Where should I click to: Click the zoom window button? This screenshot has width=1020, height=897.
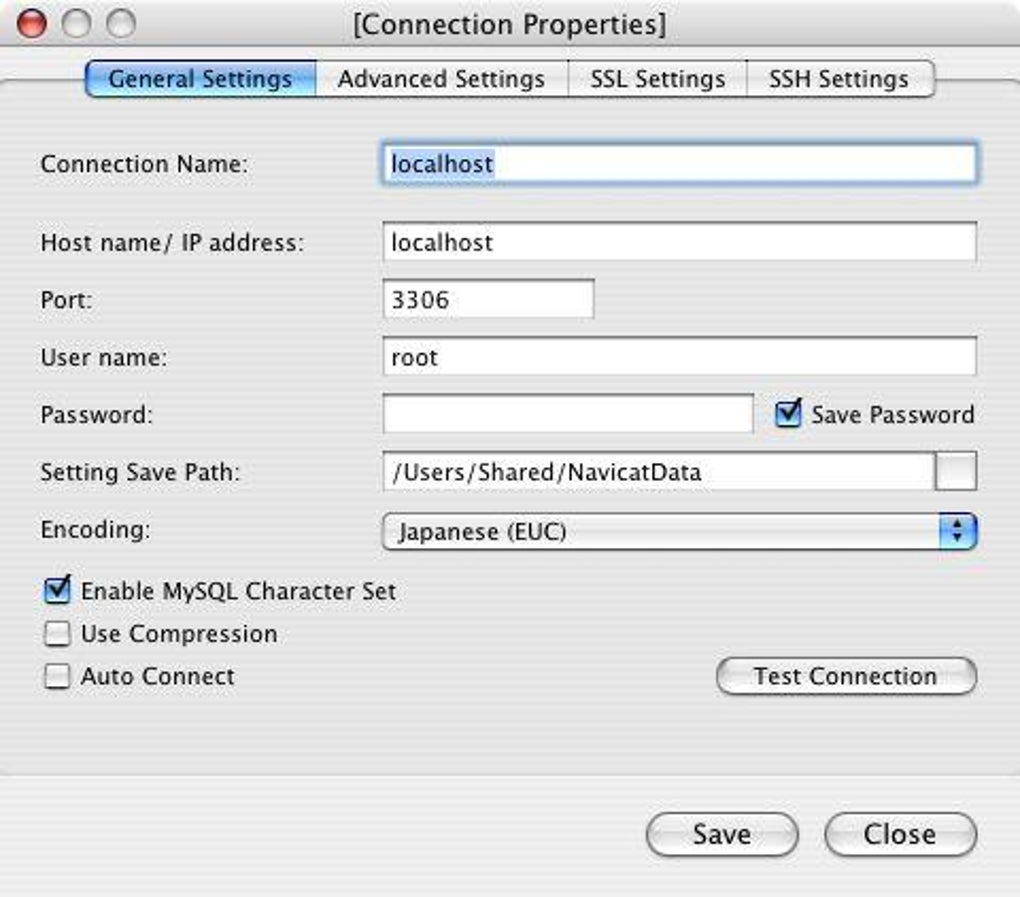[x=120, y=23]
